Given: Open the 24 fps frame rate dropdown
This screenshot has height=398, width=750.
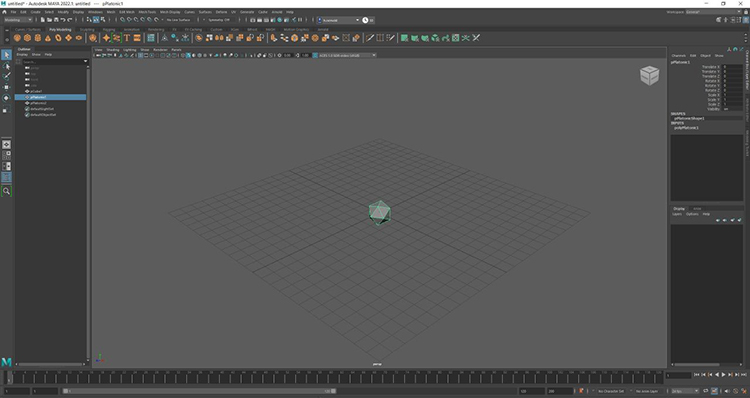Looking at the screenshot, I should 684,391.
